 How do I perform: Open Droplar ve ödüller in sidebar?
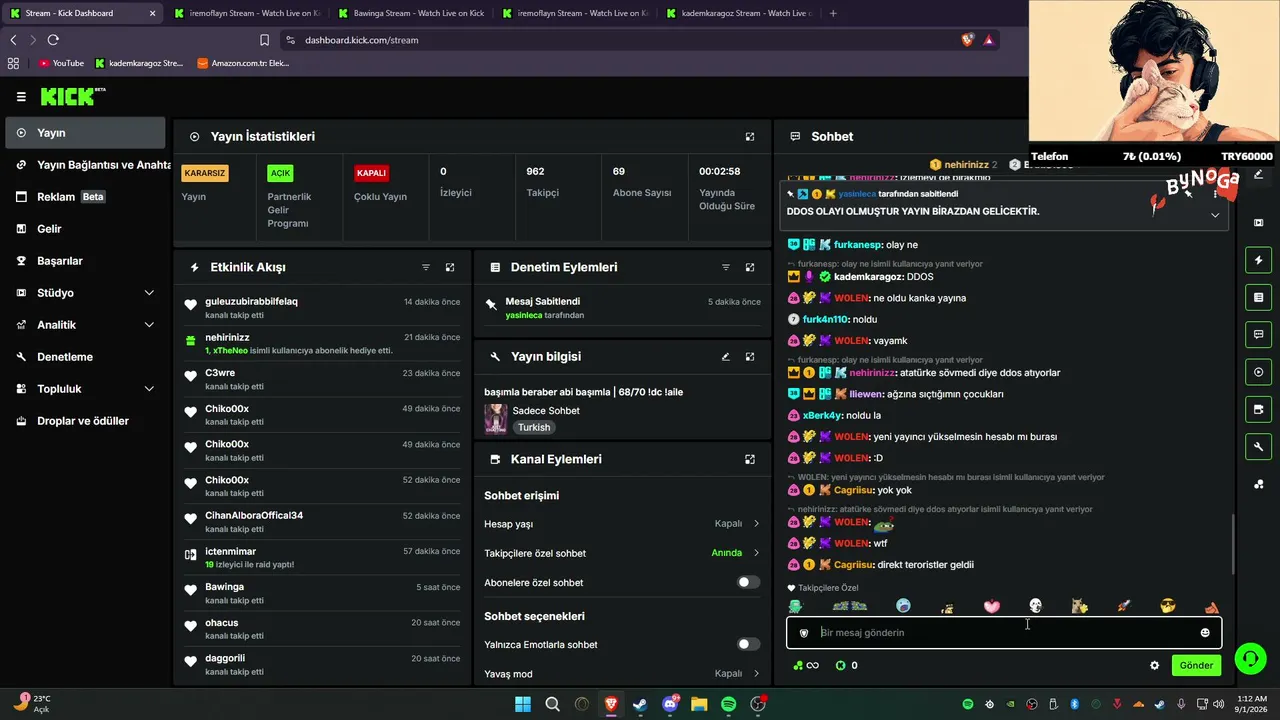point(85,421)
